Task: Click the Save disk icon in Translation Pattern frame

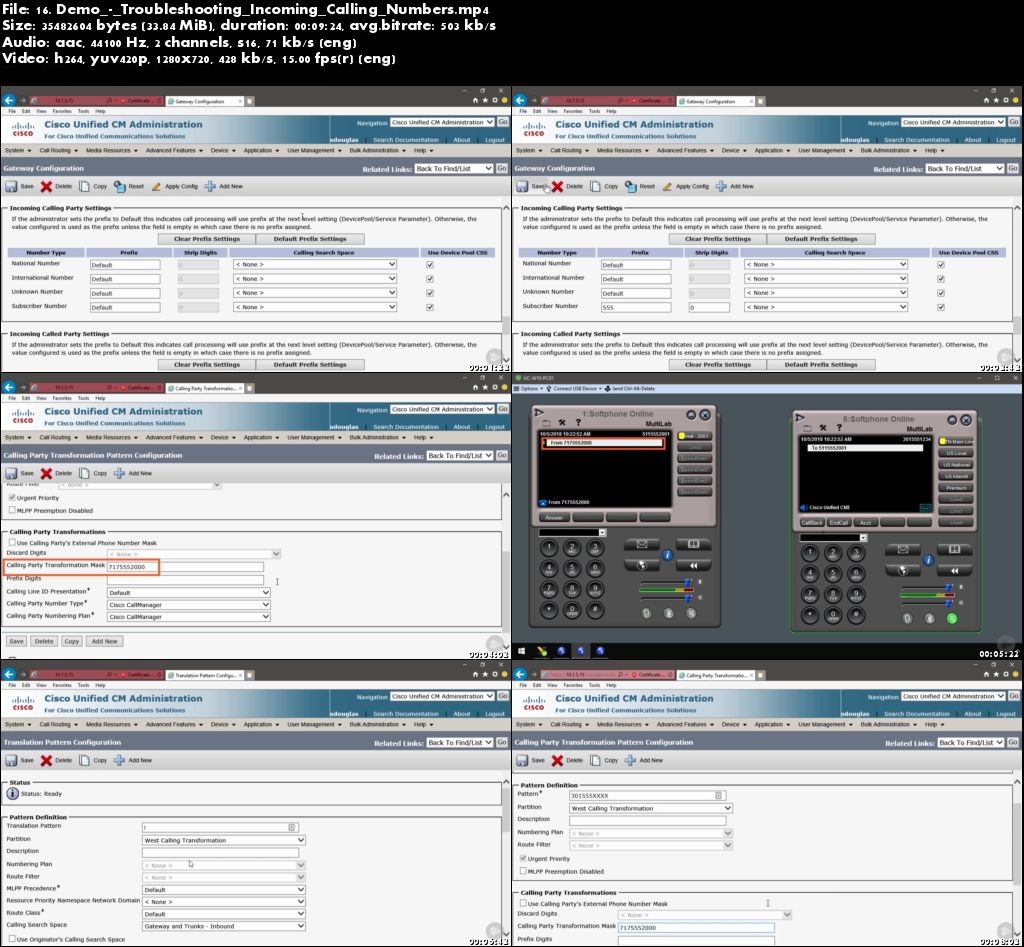Action: [x=11, y=760]
